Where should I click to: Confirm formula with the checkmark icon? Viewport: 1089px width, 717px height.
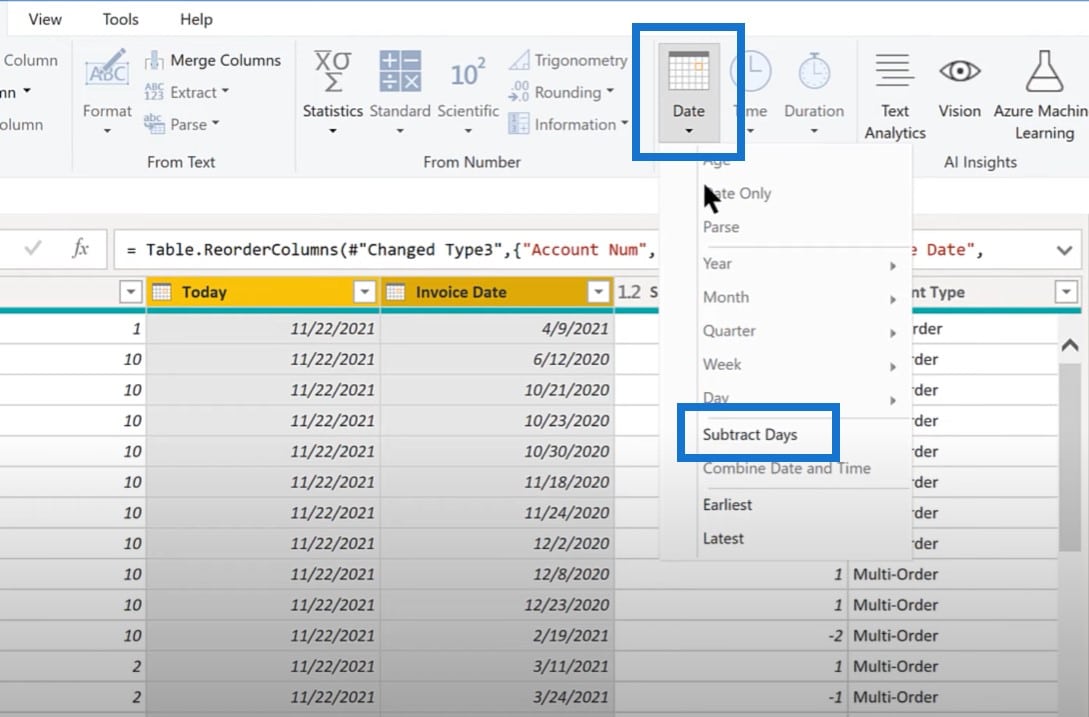33,249
